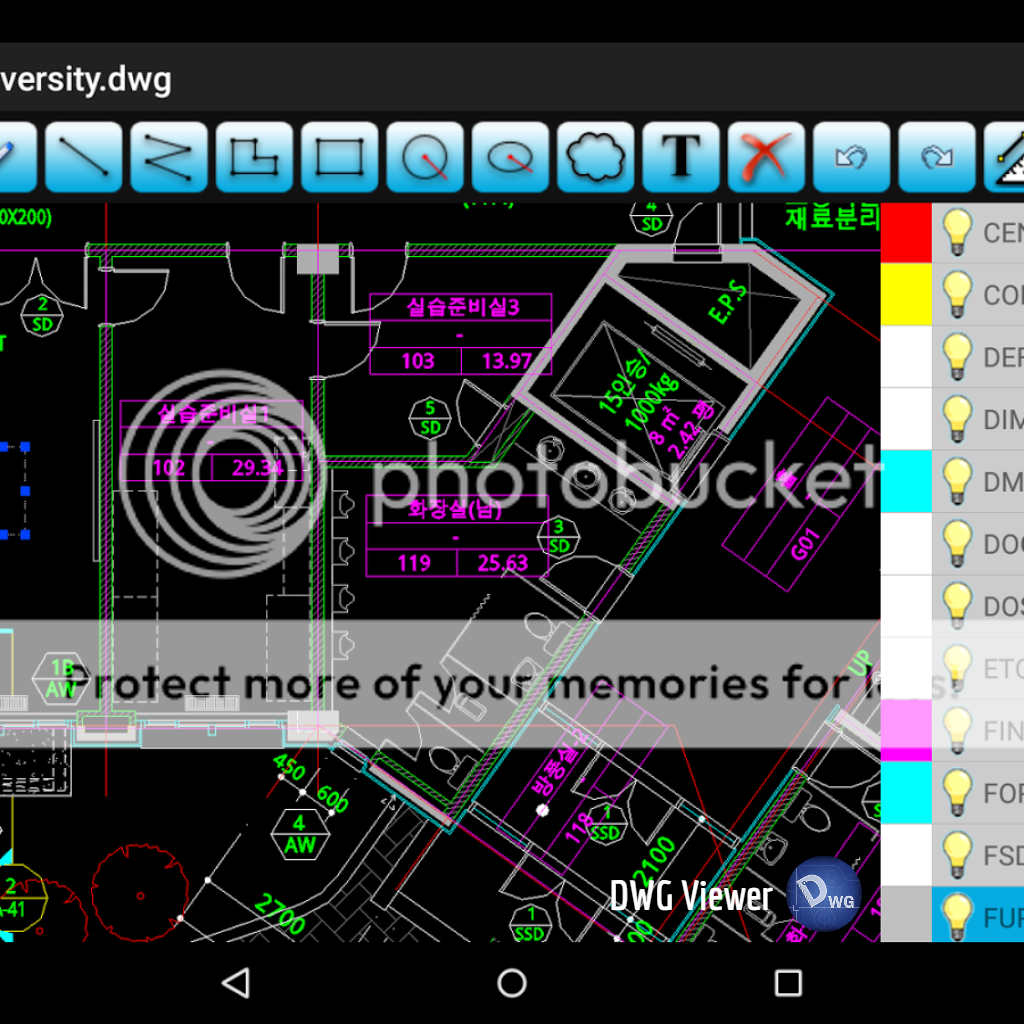Select the Line drawing tool

[x=84, y=157]
